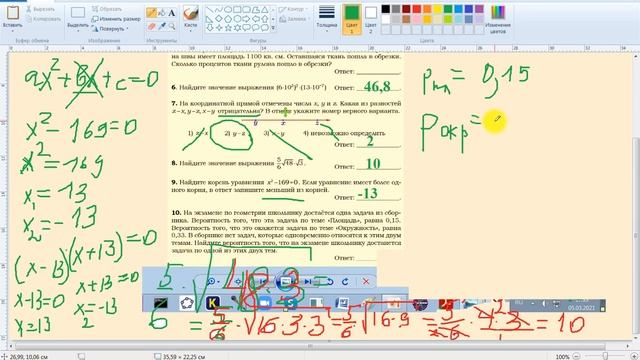Click the 100% zoom level text

coord(562,356)
